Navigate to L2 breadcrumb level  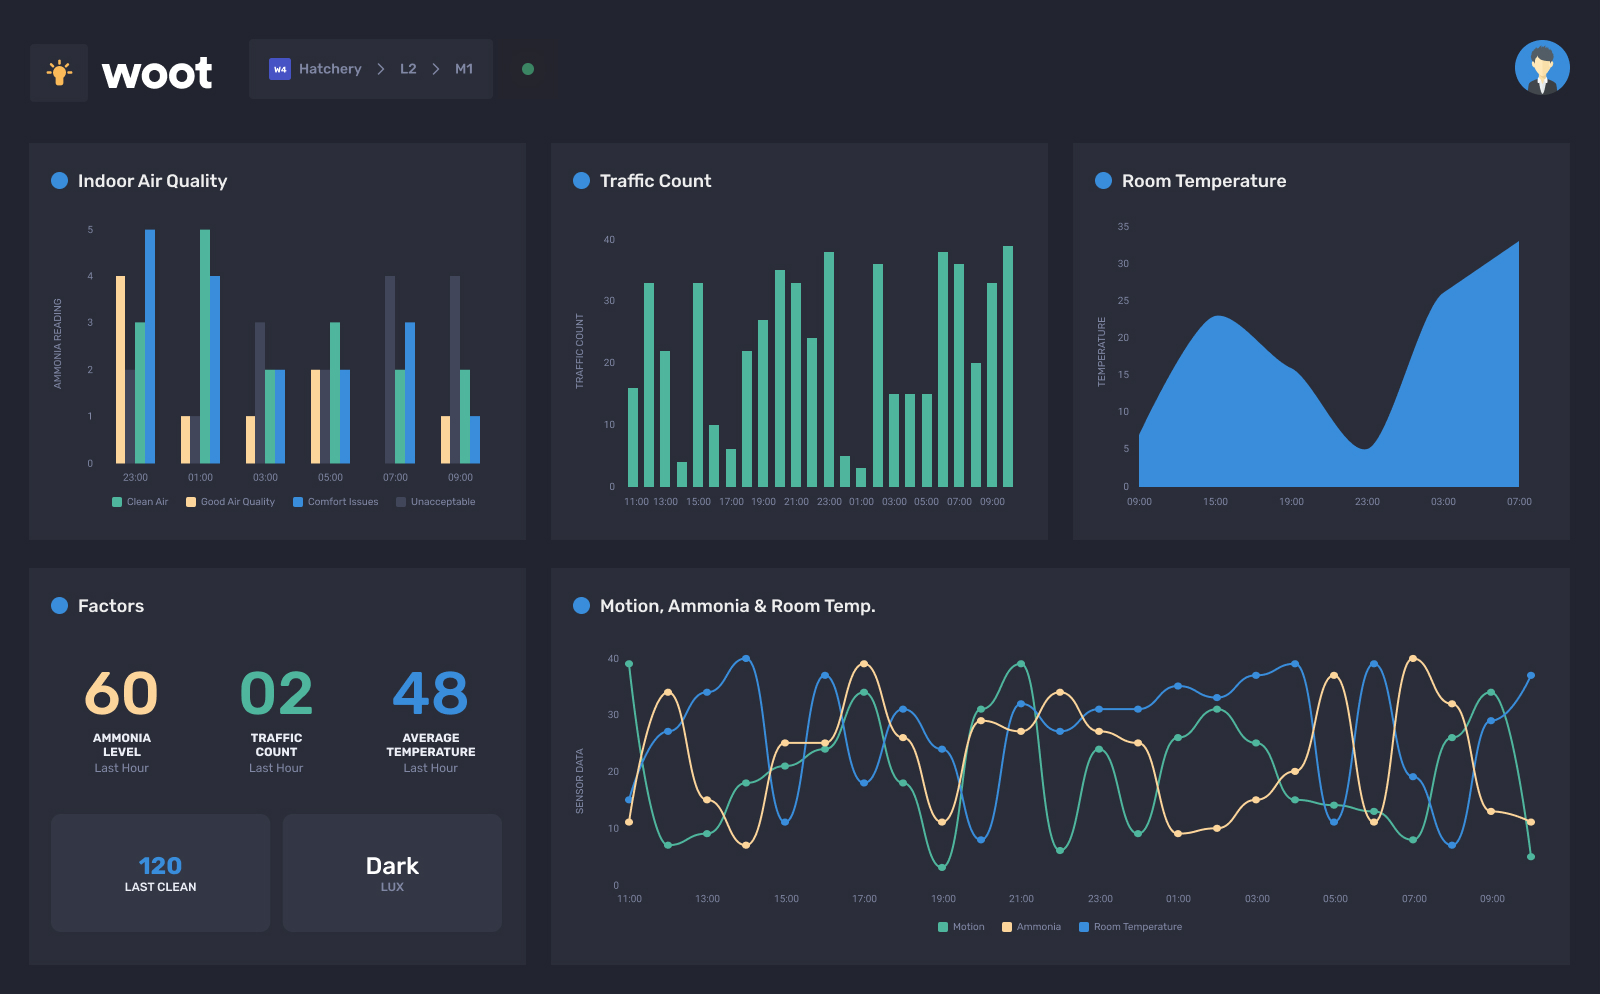[408, 69]
